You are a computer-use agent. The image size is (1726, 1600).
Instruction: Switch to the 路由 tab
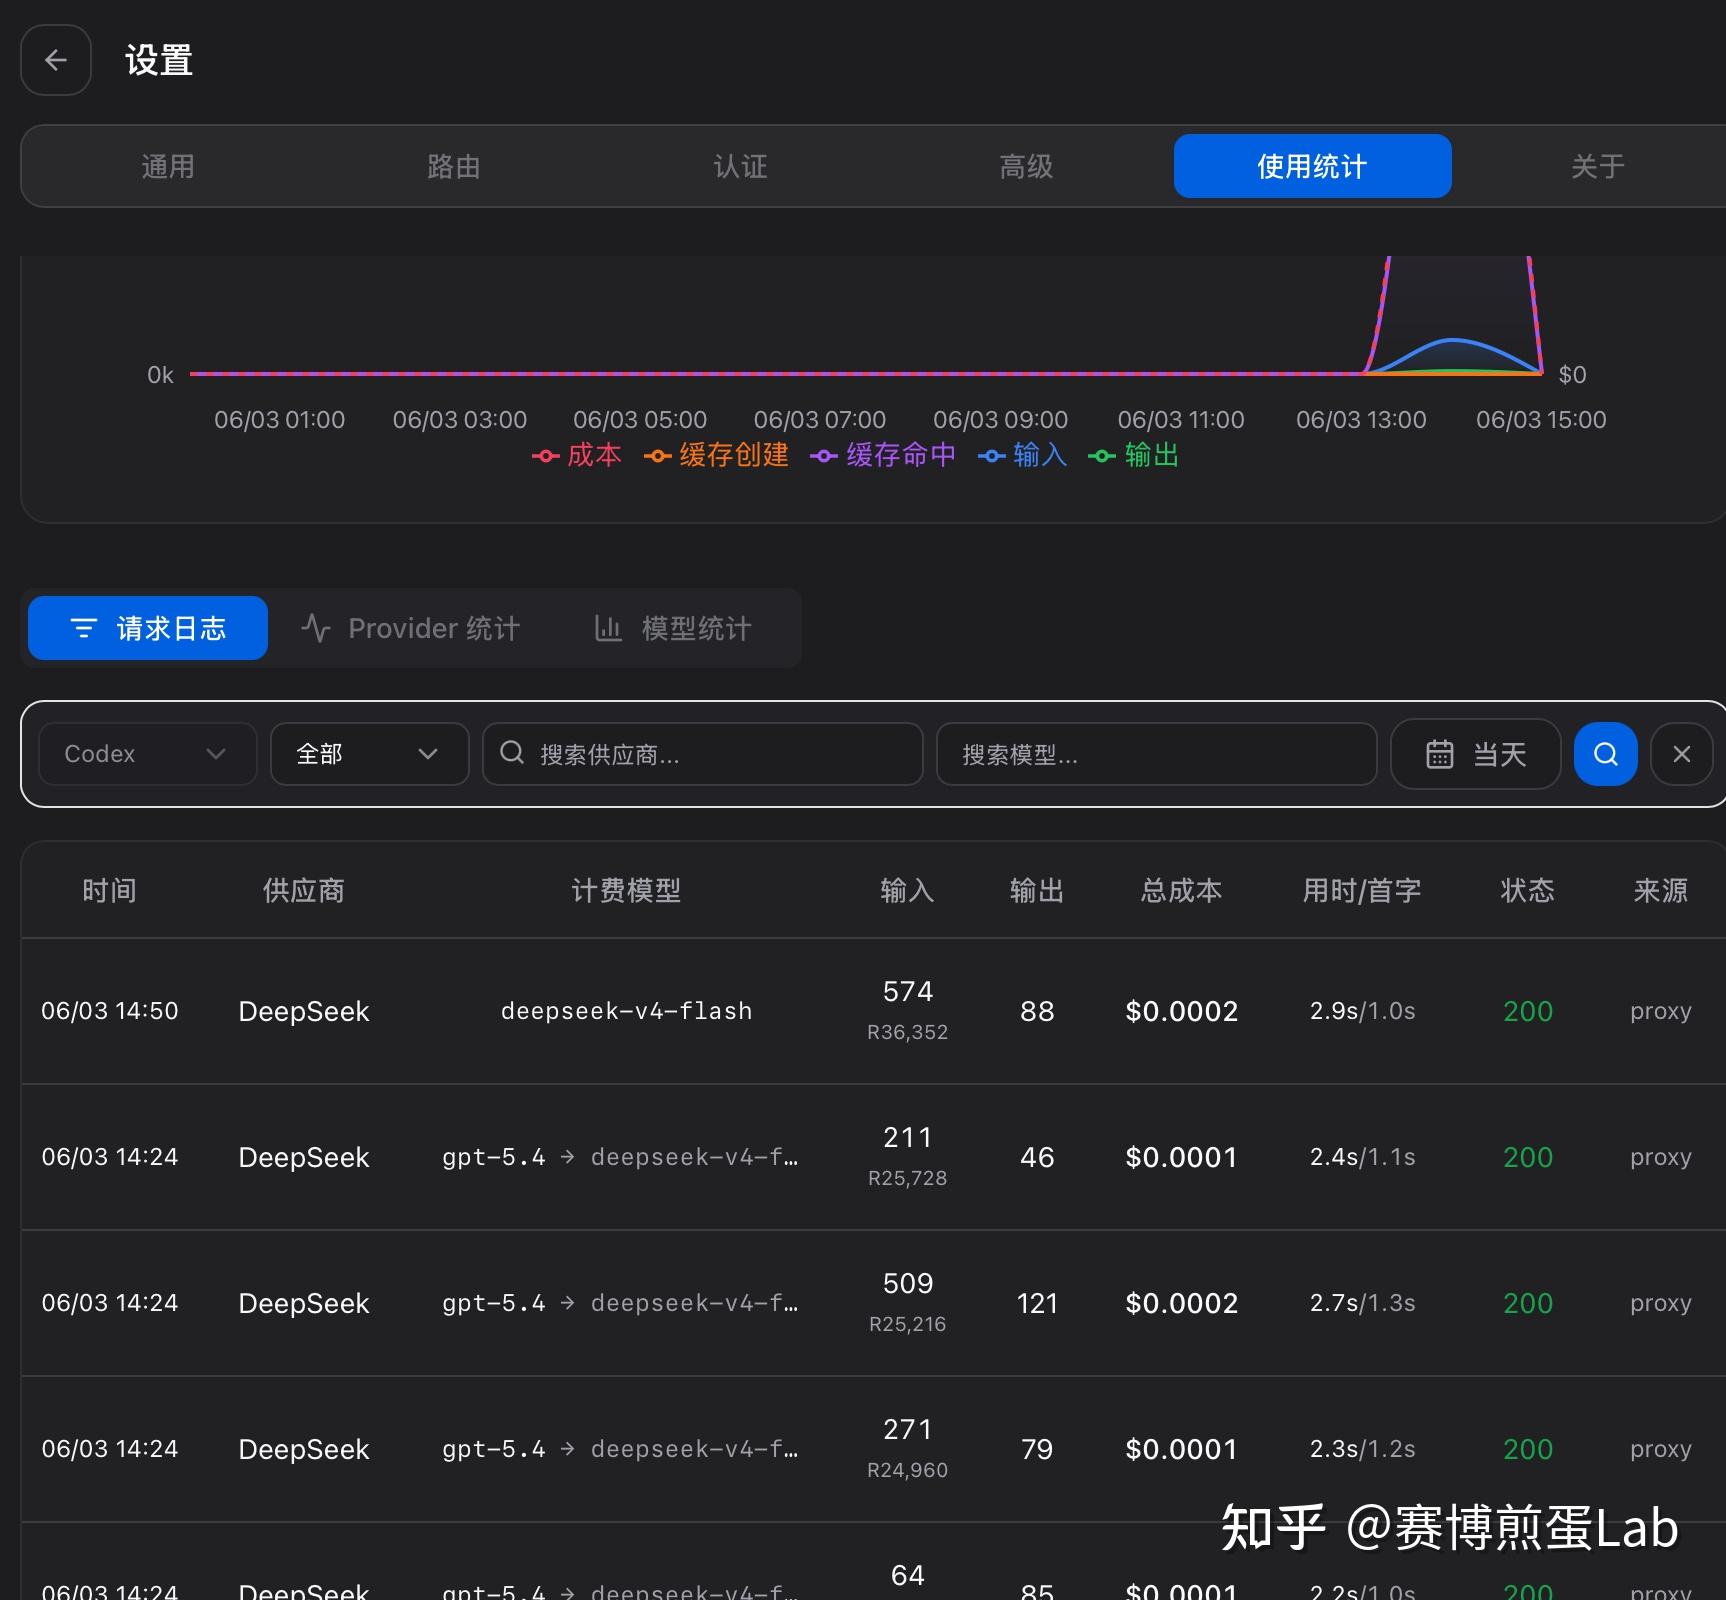tap(454, 166)
